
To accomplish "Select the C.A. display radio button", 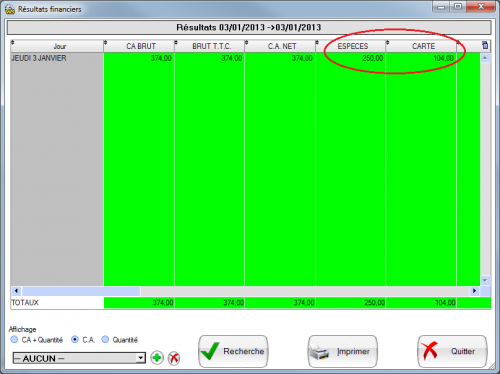I will pos(75,340).
